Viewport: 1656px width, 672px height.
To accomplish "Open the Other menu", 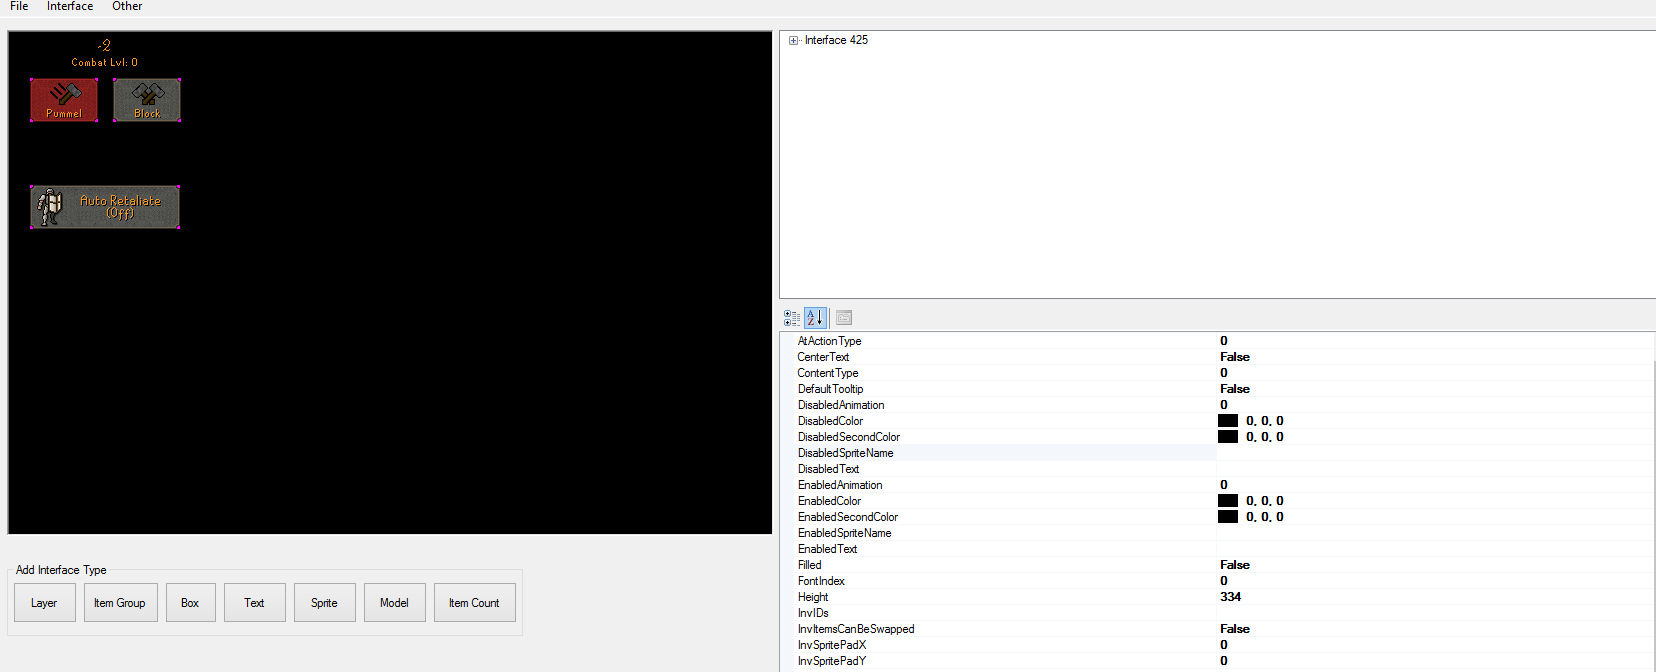I will point(127,6).
